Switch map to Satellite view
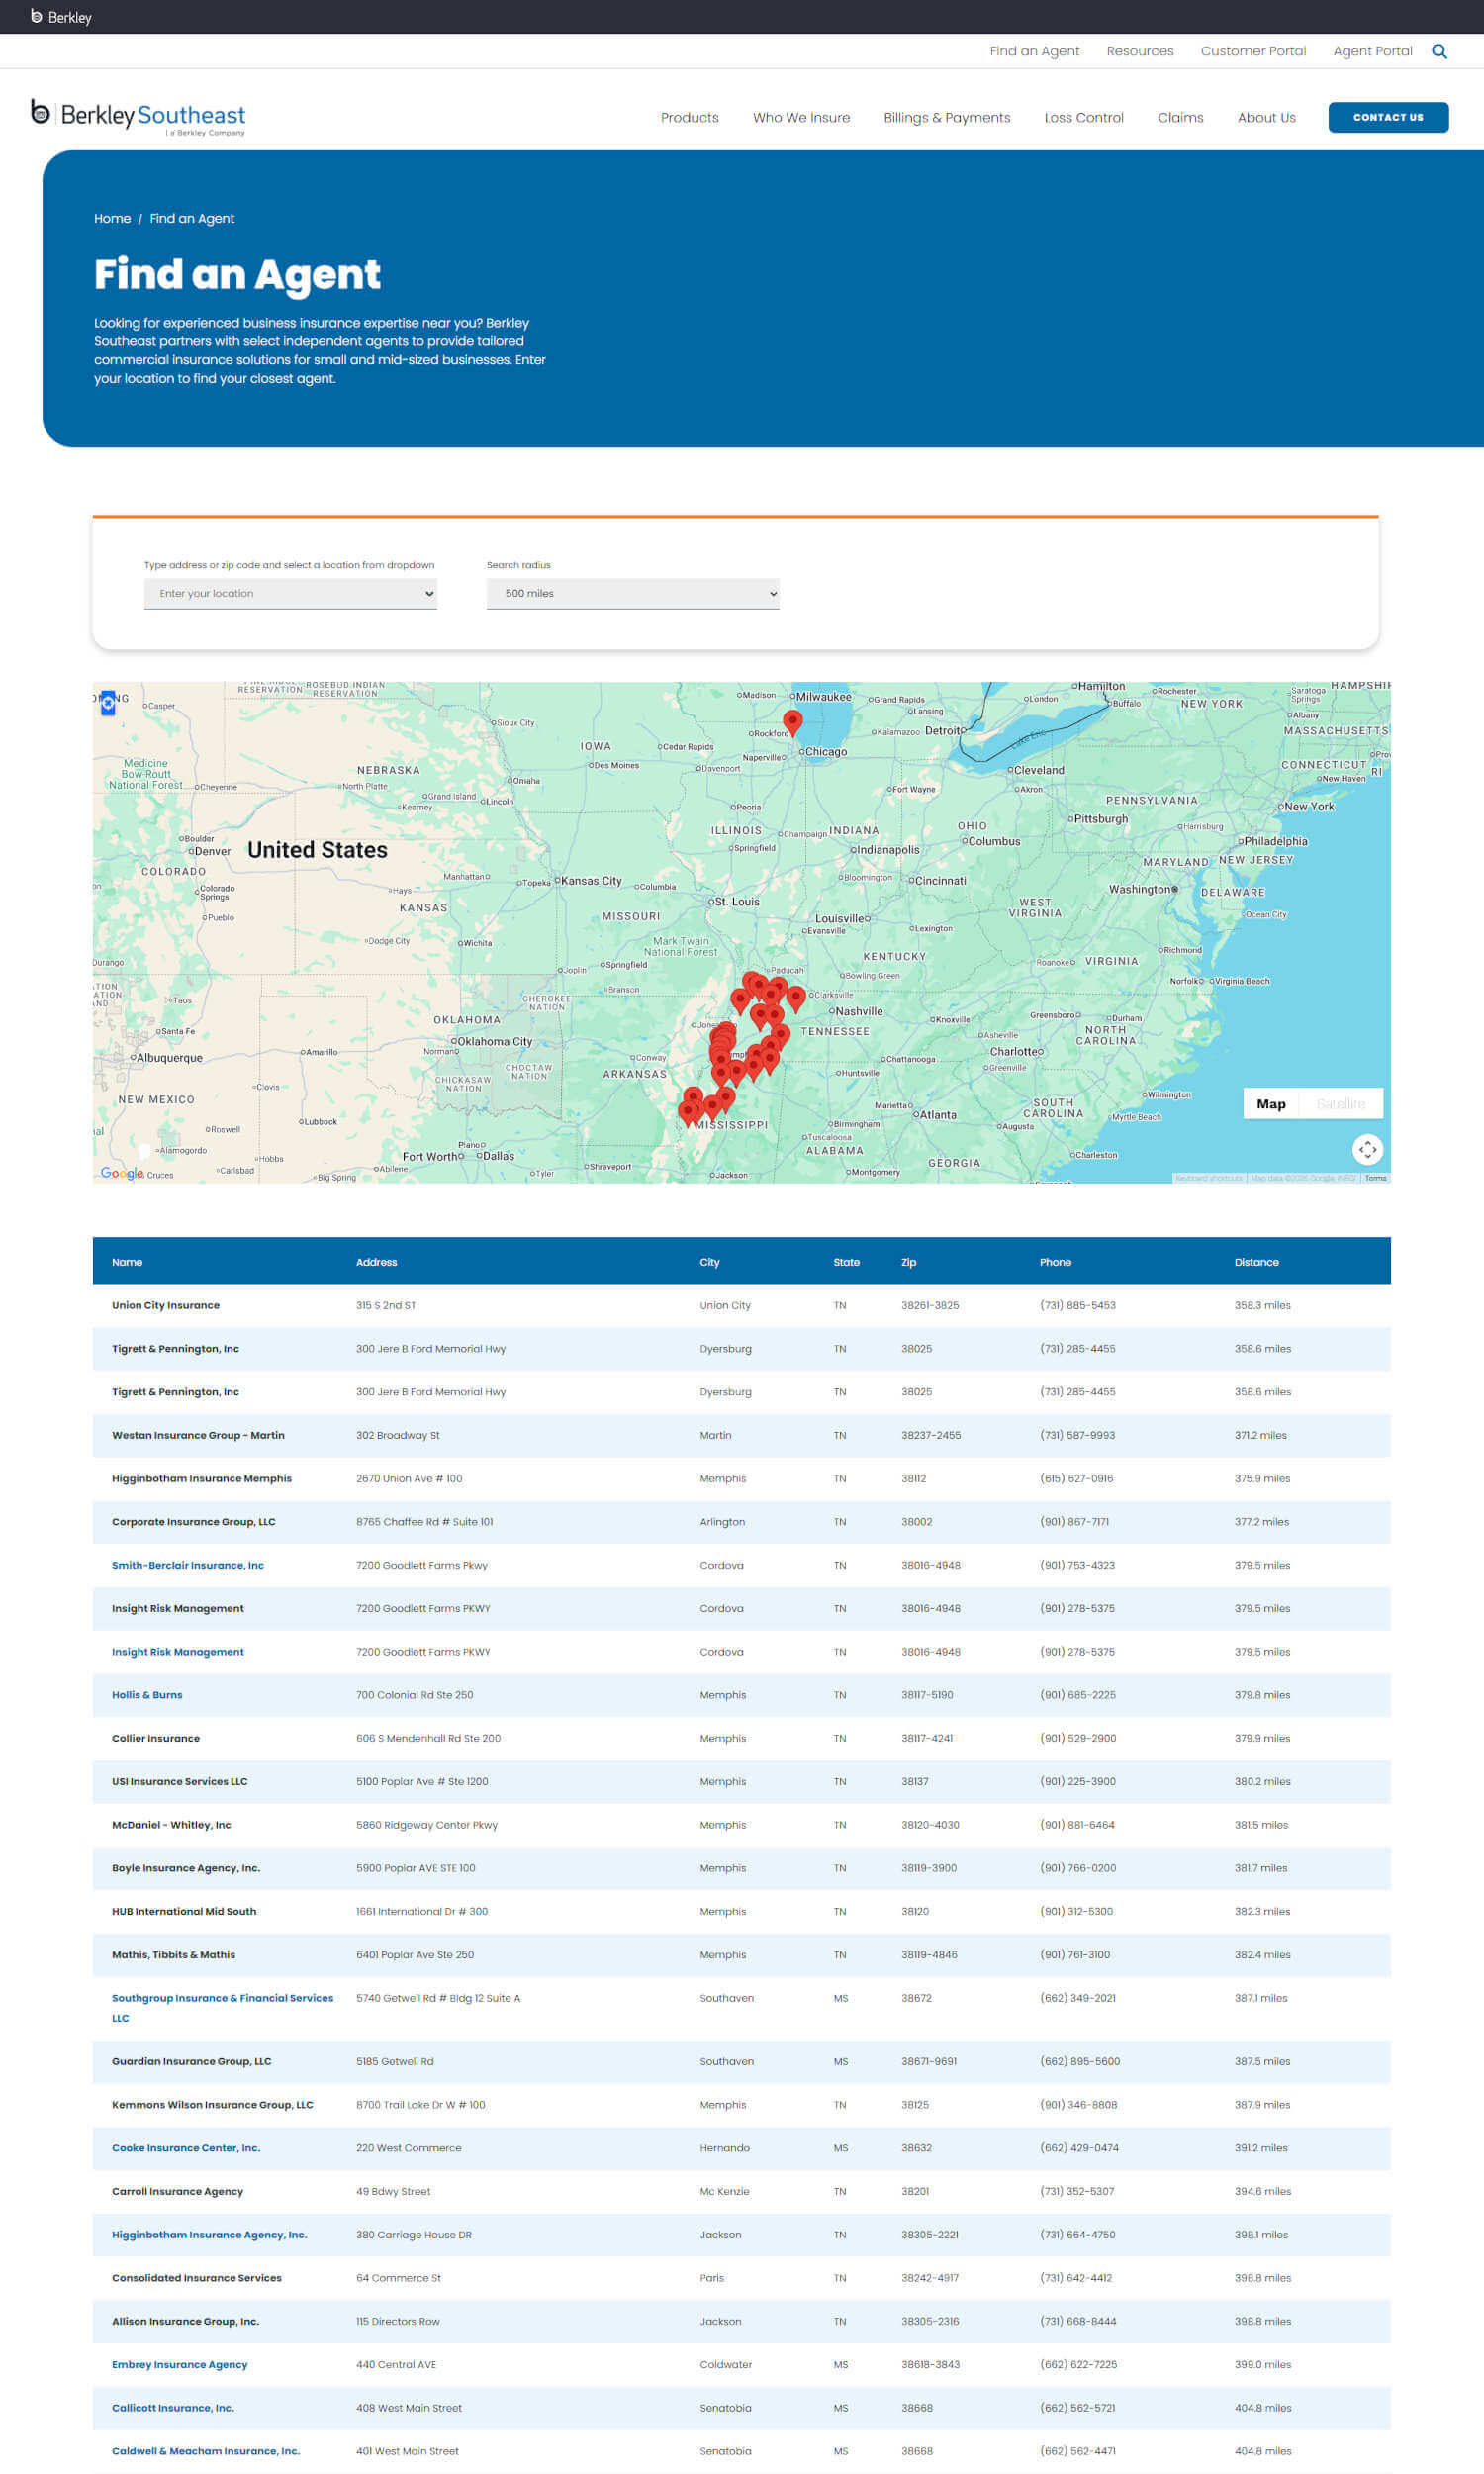 point(1339,1103)
